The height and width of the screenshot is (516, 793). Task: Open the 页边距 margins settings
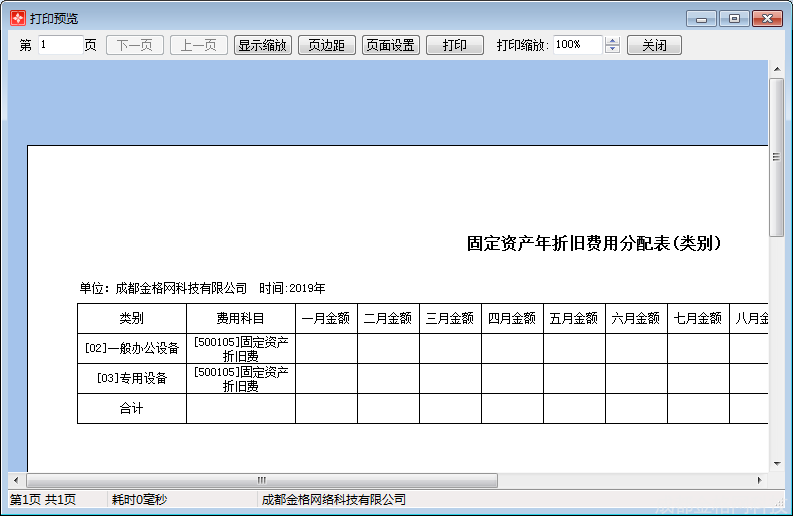pos(326,45)
